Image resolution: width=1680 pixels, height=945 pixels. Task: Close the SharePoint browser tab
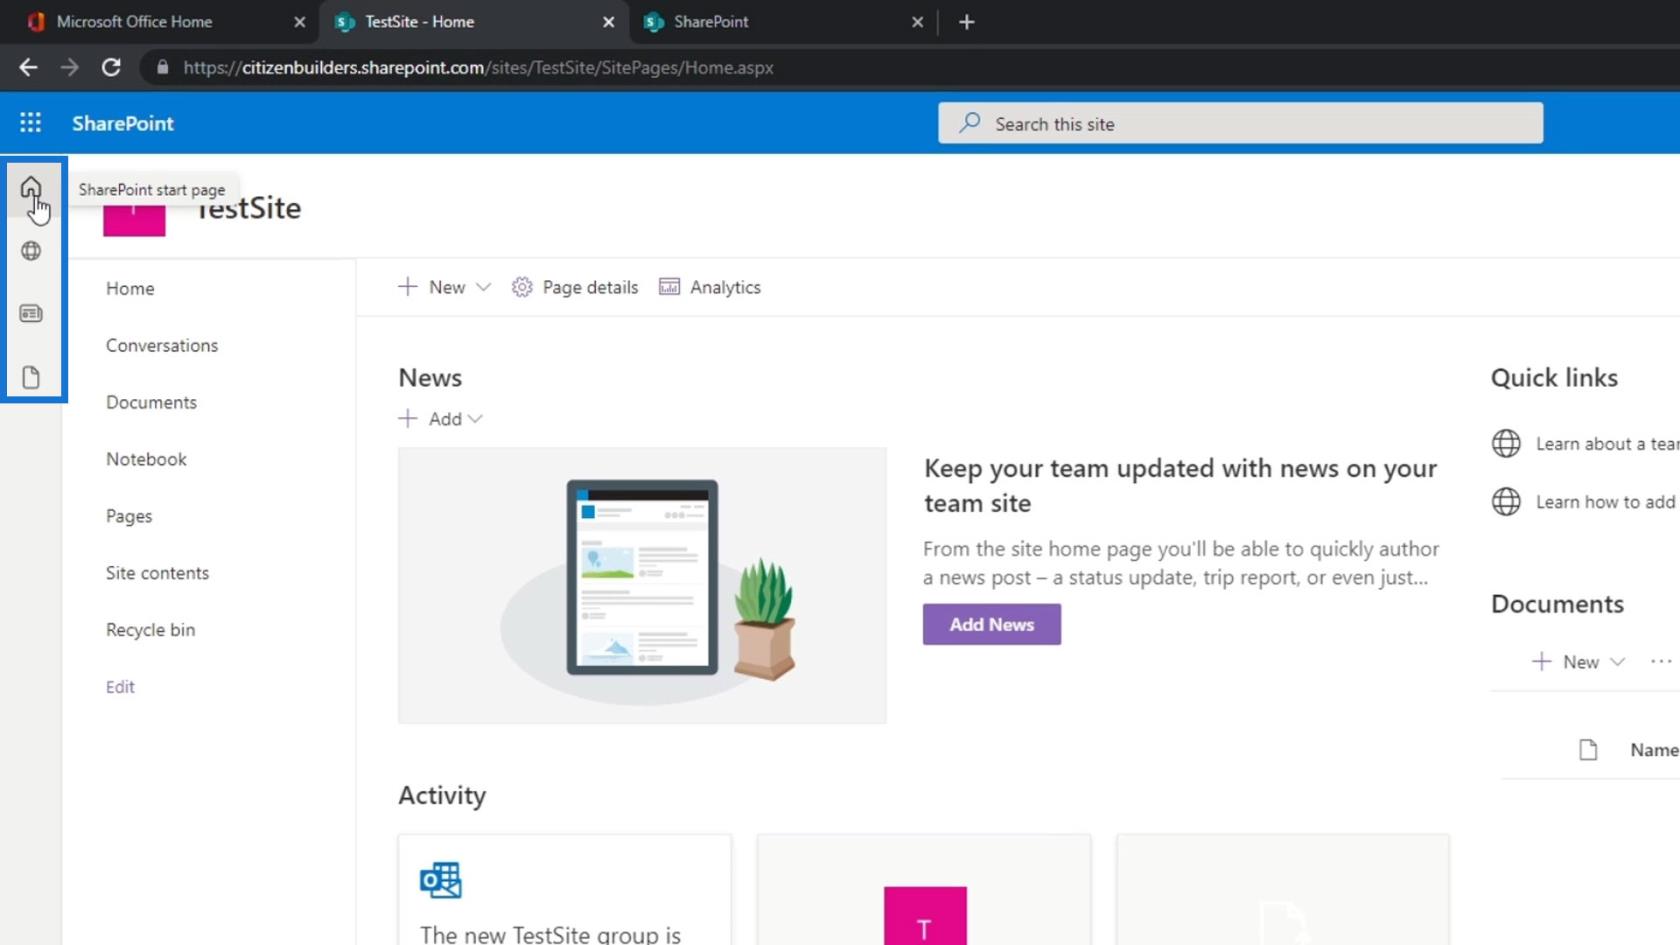[x=917, y=22]
